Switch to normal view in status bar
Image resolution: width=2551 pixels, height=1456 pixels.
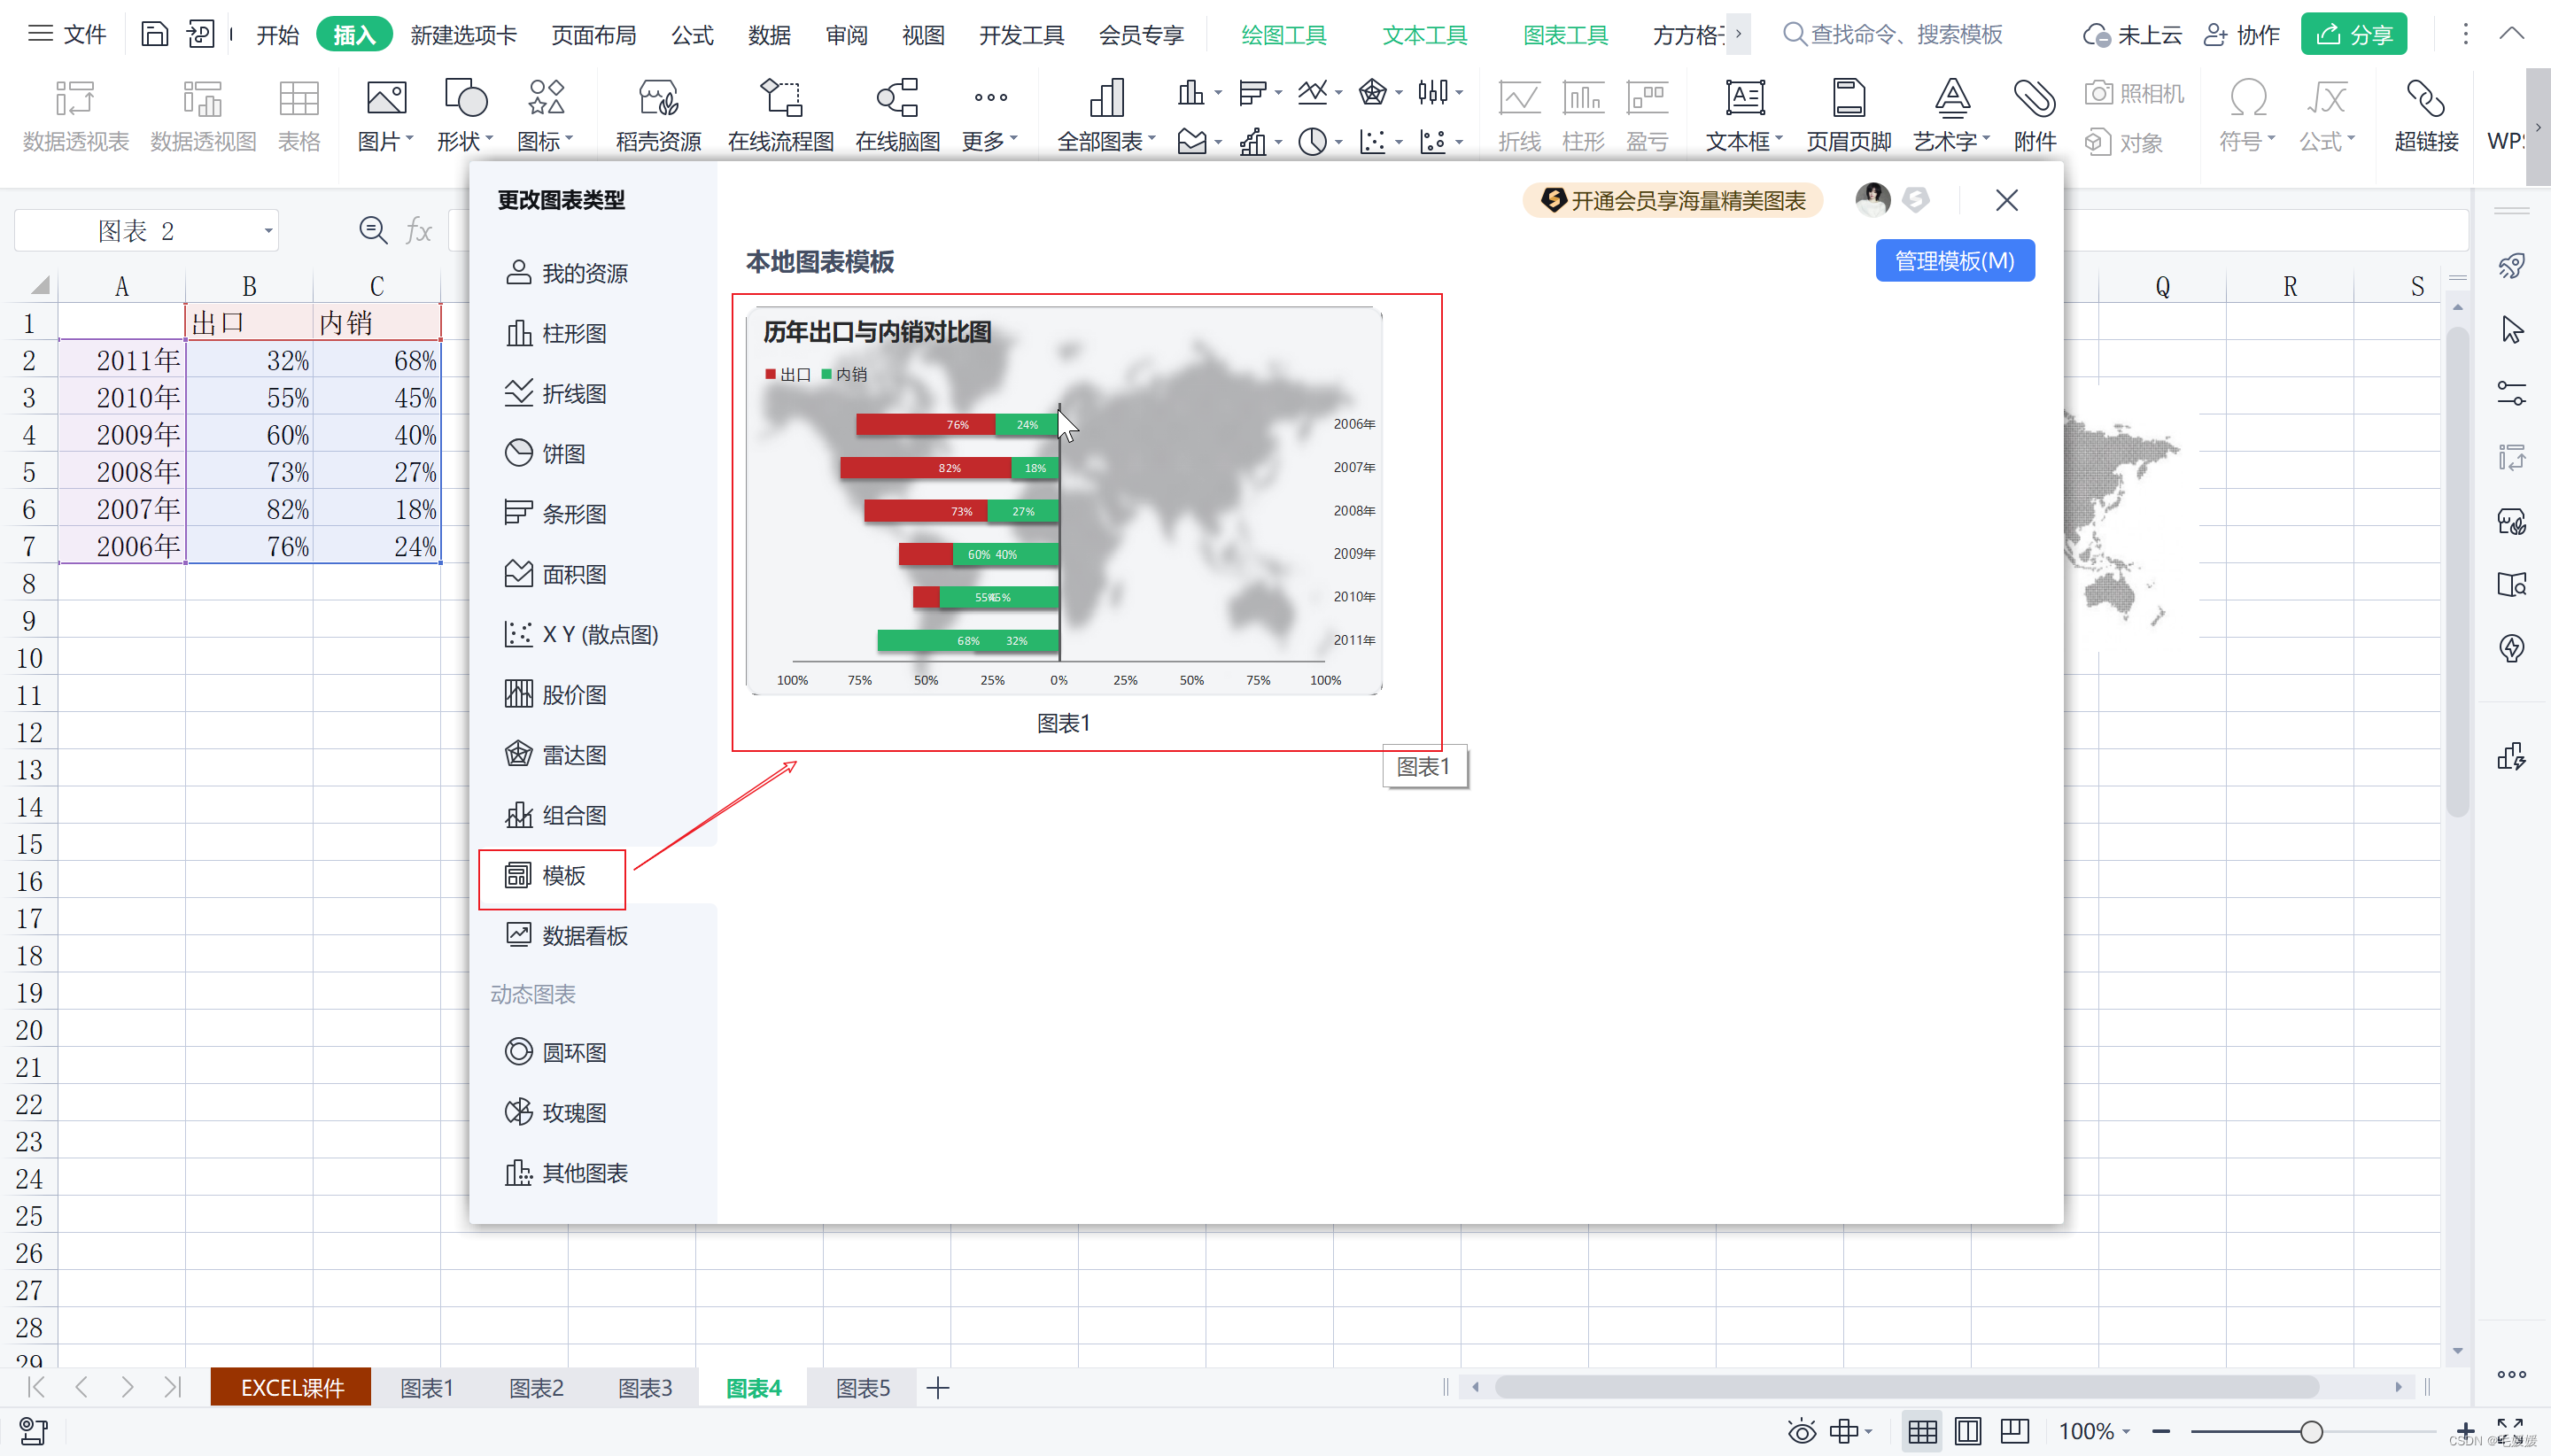pos(1921,1431)
